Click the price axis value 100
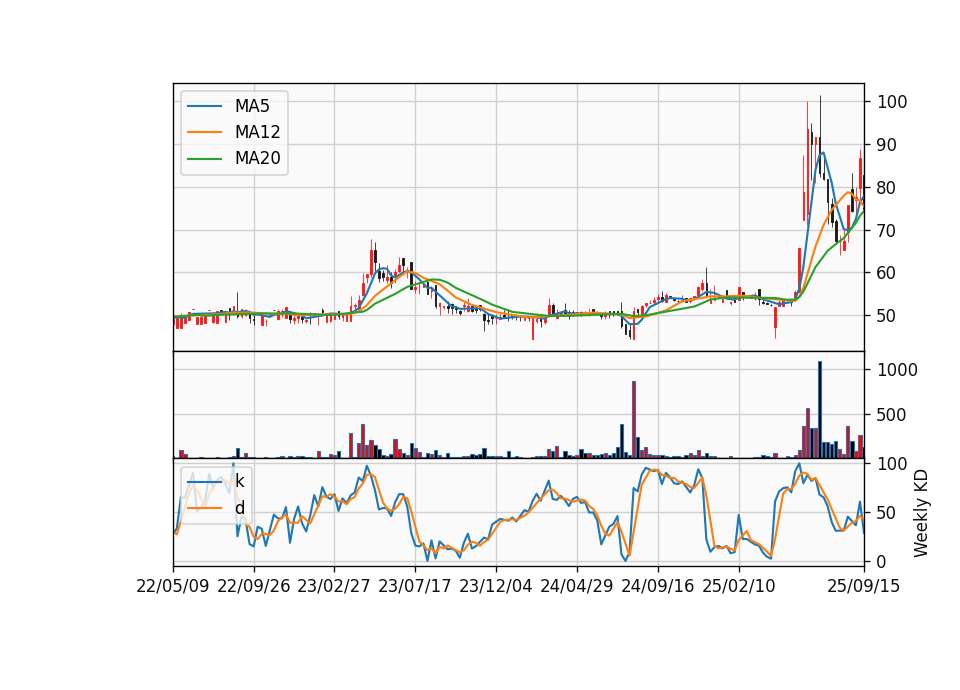This screenshot has height=690, width=960. point(892,102)
